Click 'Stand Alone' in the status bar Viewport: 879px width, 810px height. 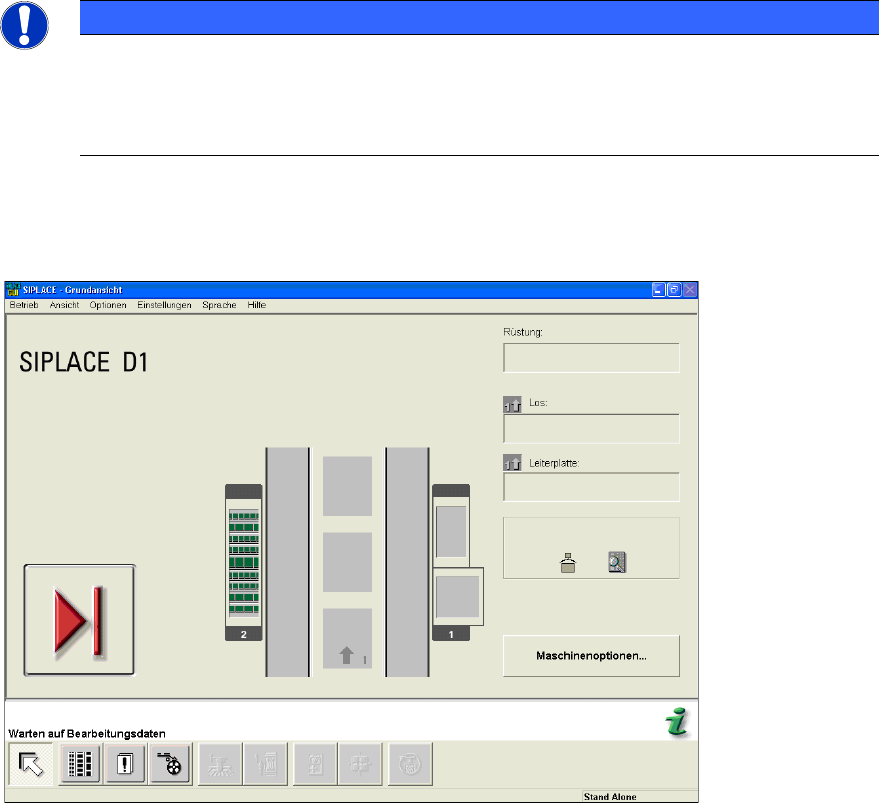(x=610, y=797)
